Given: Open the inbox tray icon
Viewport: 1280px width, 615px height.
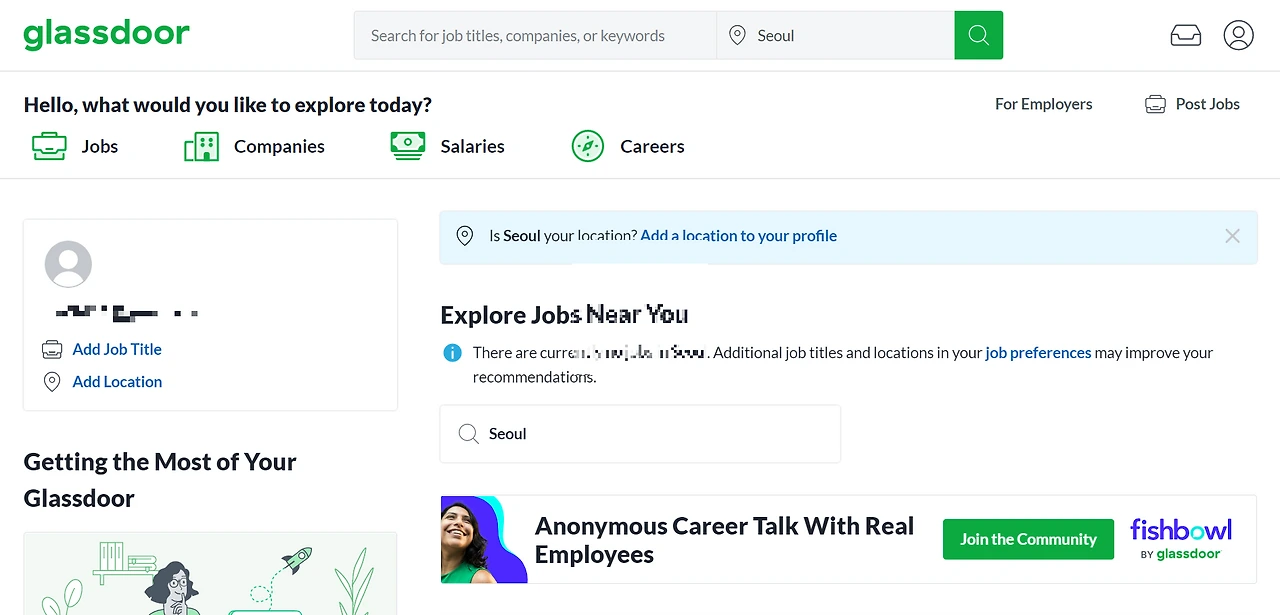Looking at the screenshot, I should coord(1185,36).
